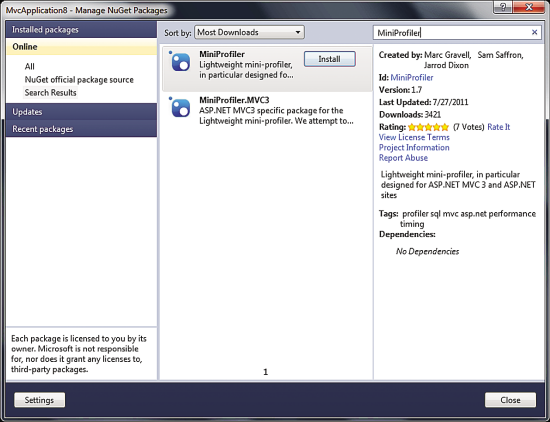Click the Version: 1.7 text
Viewport: 550px width, 422px height.
[x=400, y=90]
